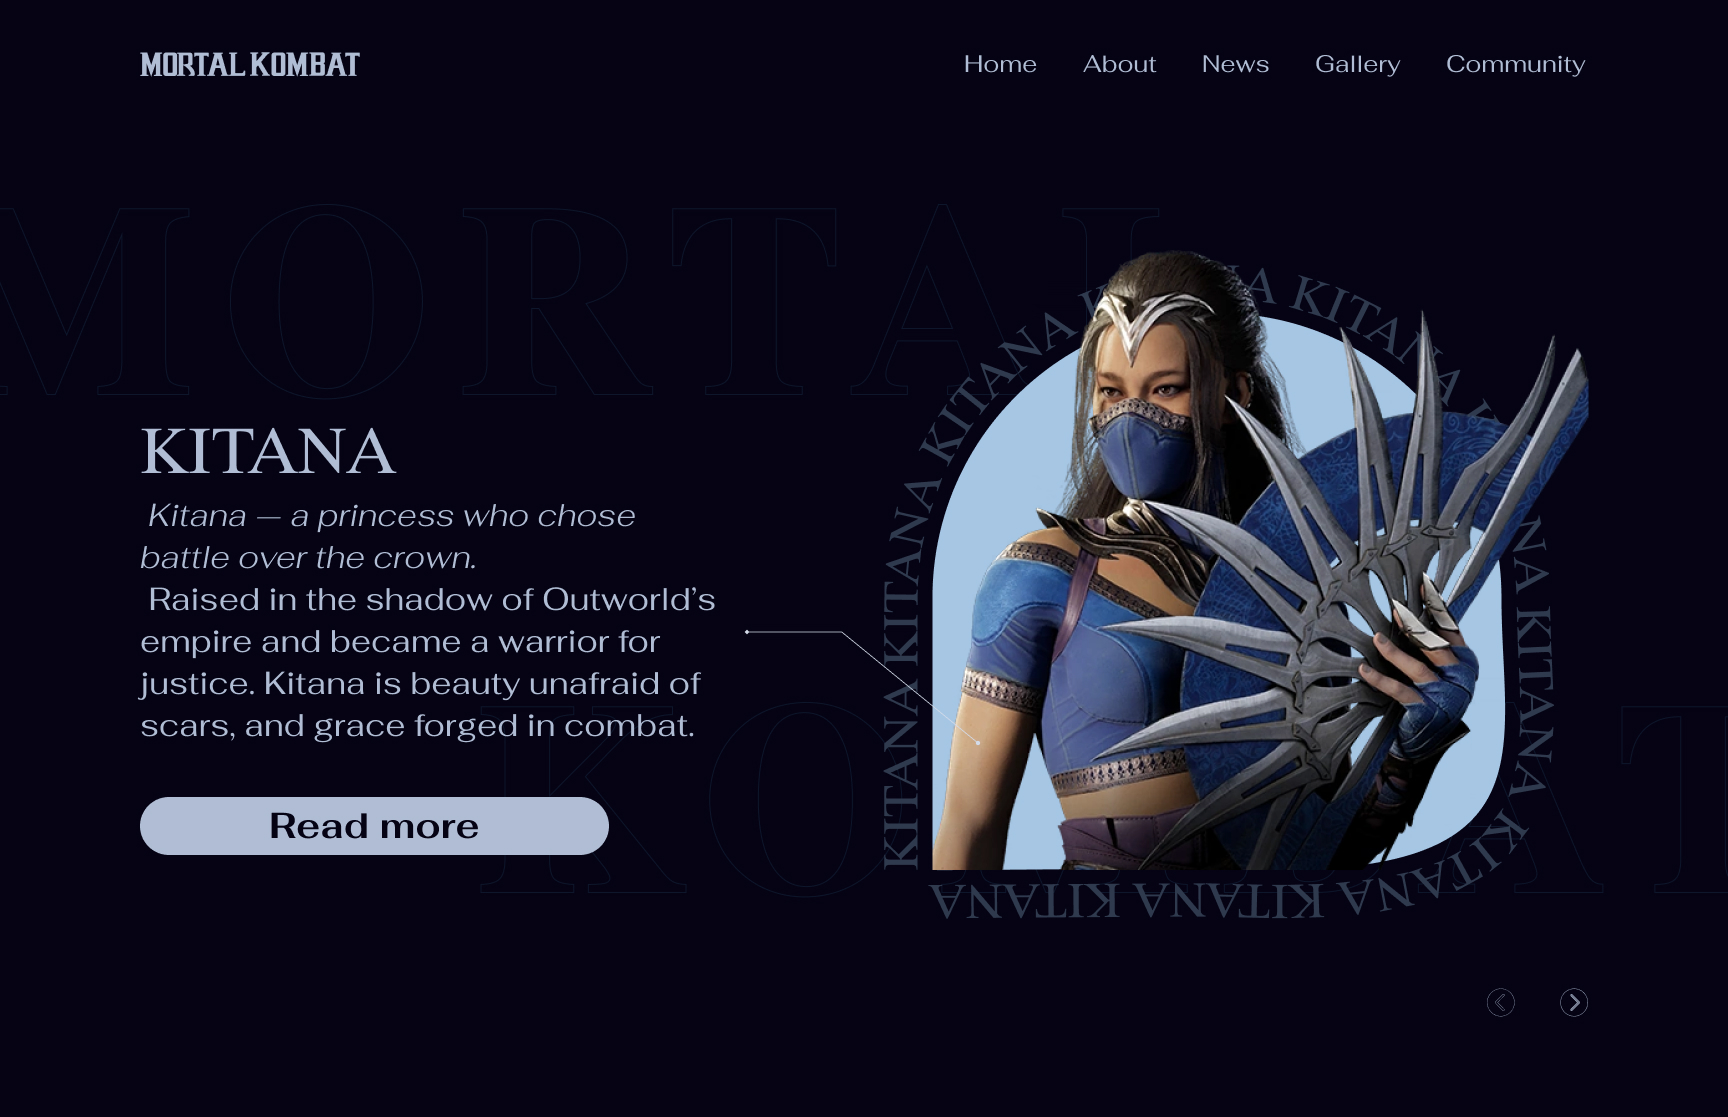Open the Home nav link

click(1000, 64)
